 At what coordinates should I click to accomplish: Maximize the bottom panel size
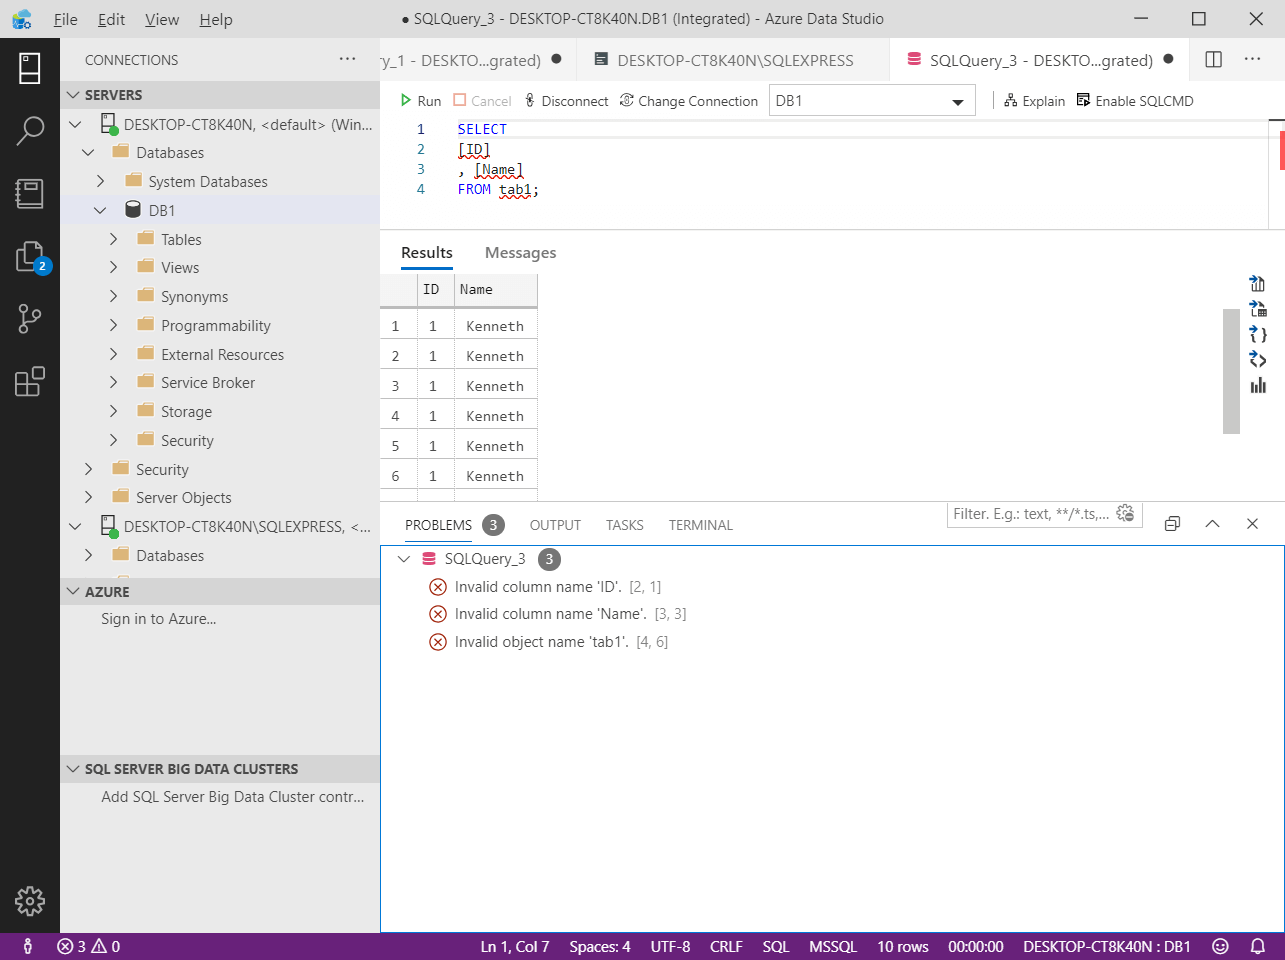[1213, 524]
